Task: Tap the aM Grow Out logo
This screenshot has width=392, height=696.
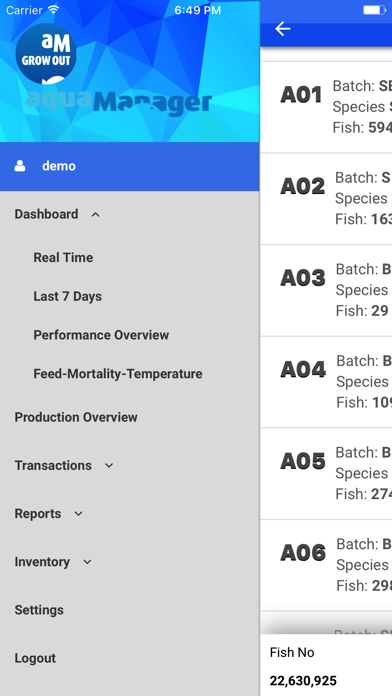Action: (46, 54)
